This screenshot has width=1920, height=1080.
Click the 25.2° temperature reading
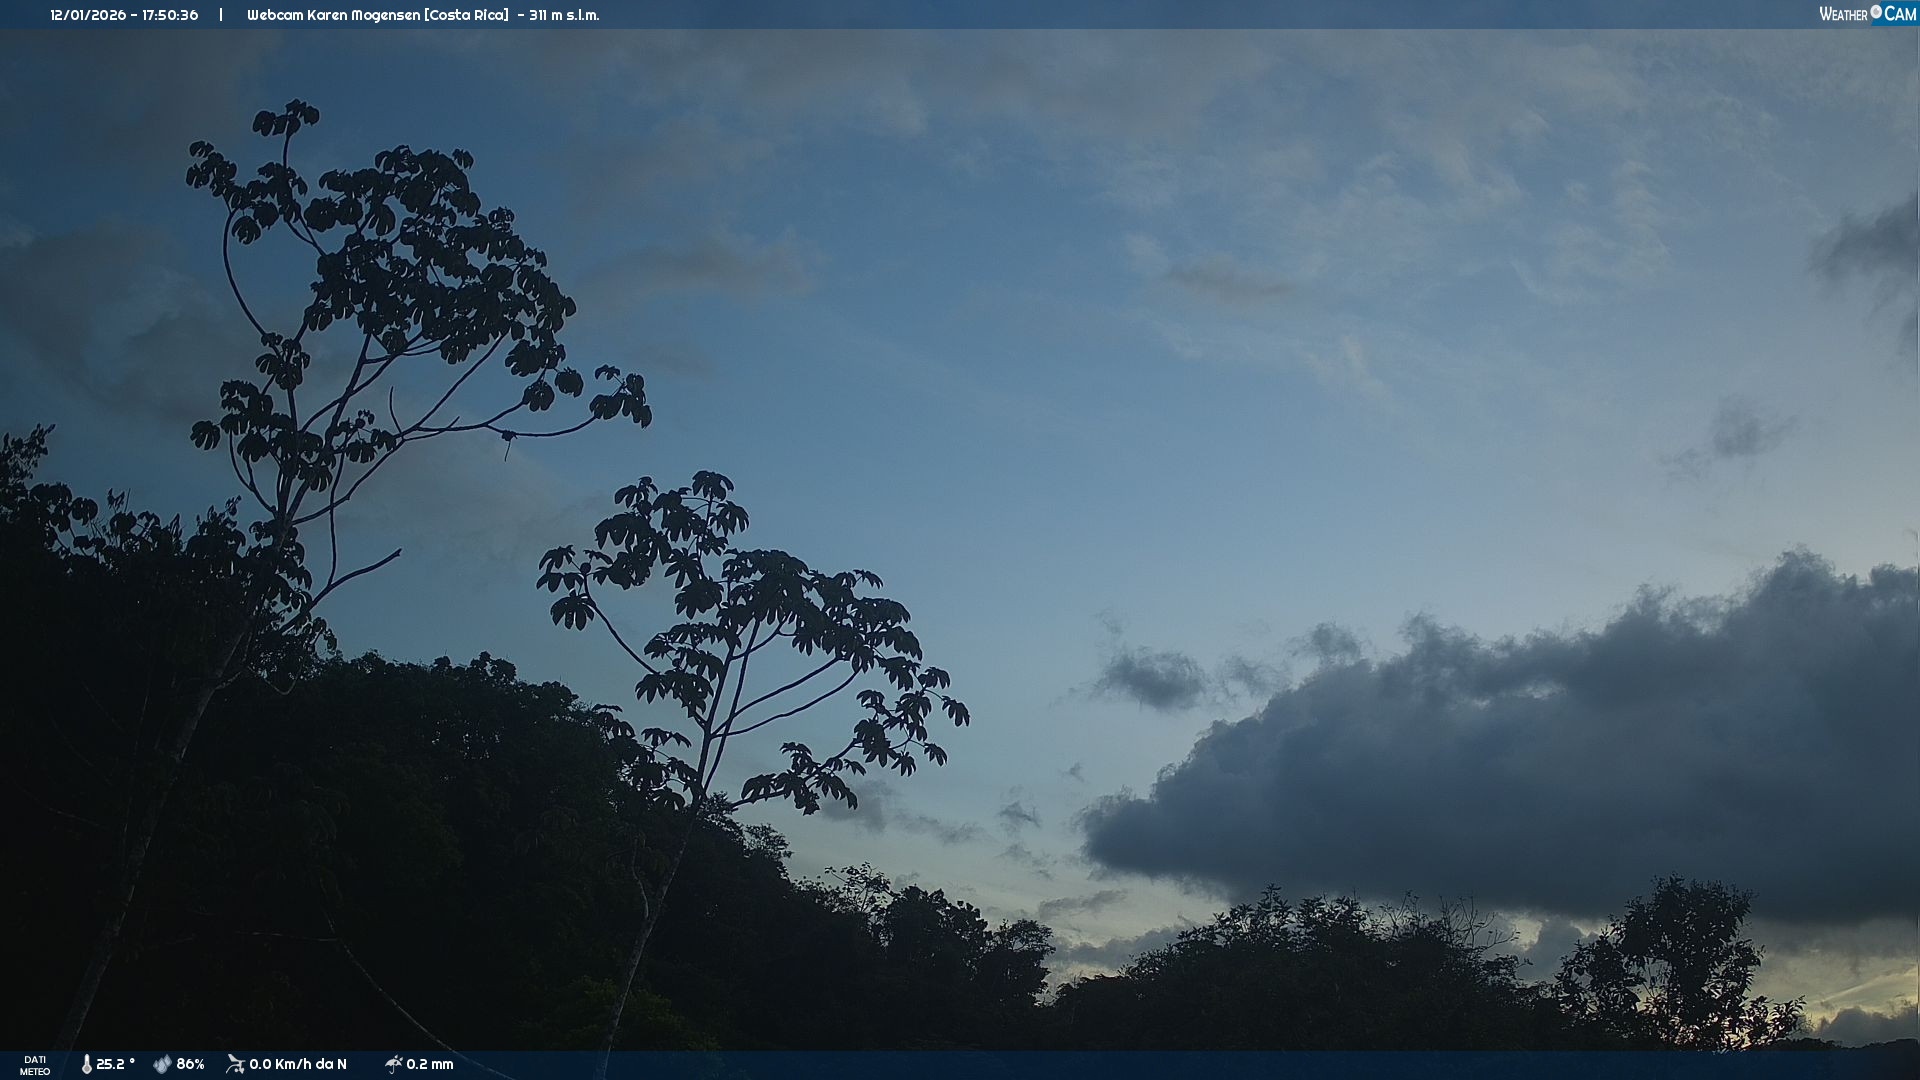point(115,1064)
